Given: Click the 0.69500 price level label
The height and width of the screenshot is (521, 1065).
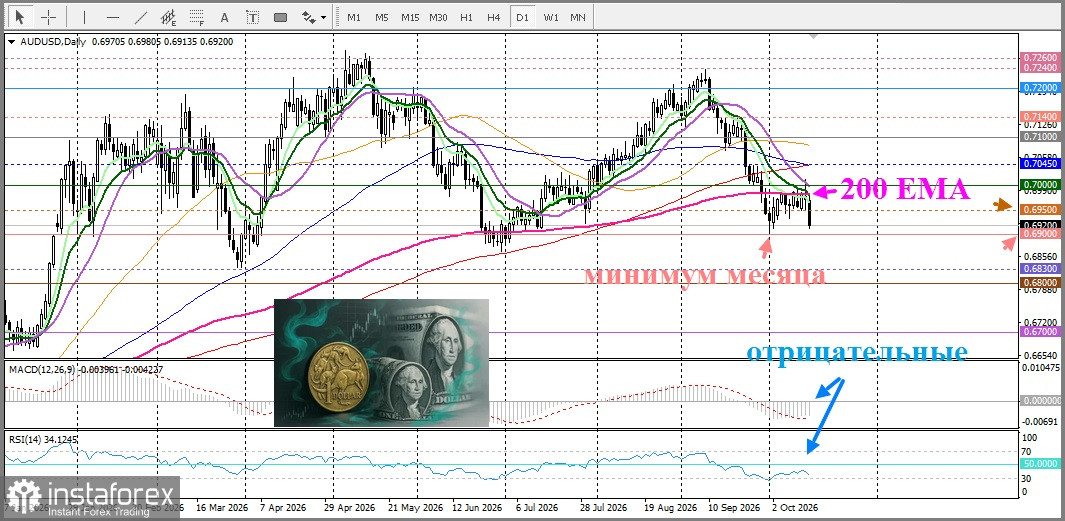Looking at the screenshot, I should (x=1041, y=209).
